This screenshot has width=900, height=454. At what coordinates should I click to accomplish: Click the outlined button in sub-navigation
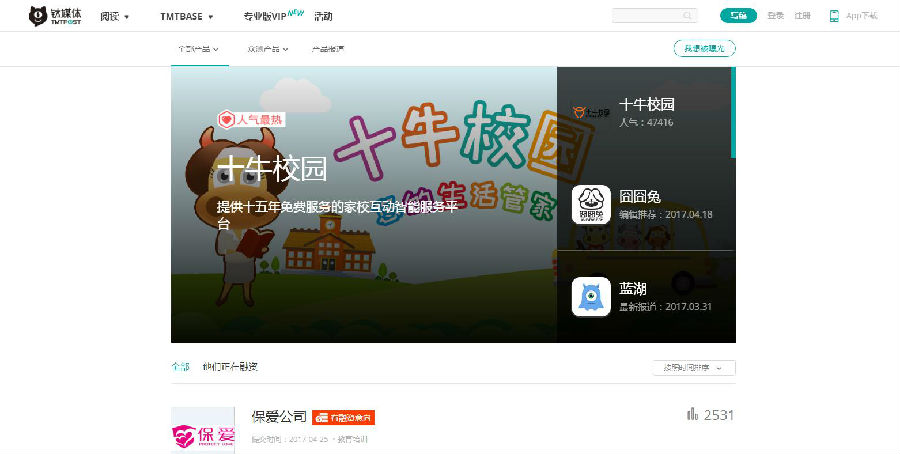tap(704, 48)
